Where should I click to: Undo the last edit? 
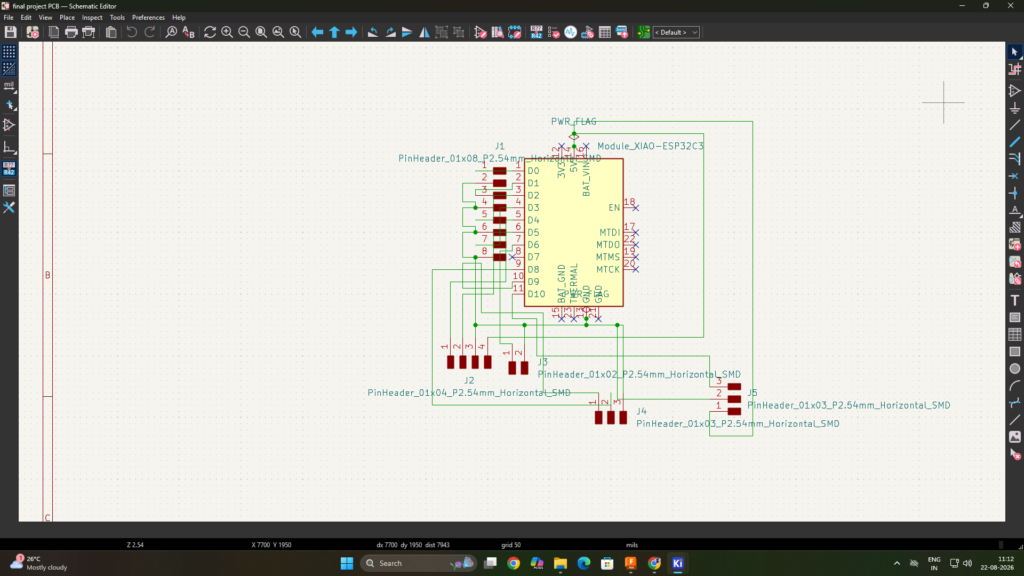coord(132,32)
